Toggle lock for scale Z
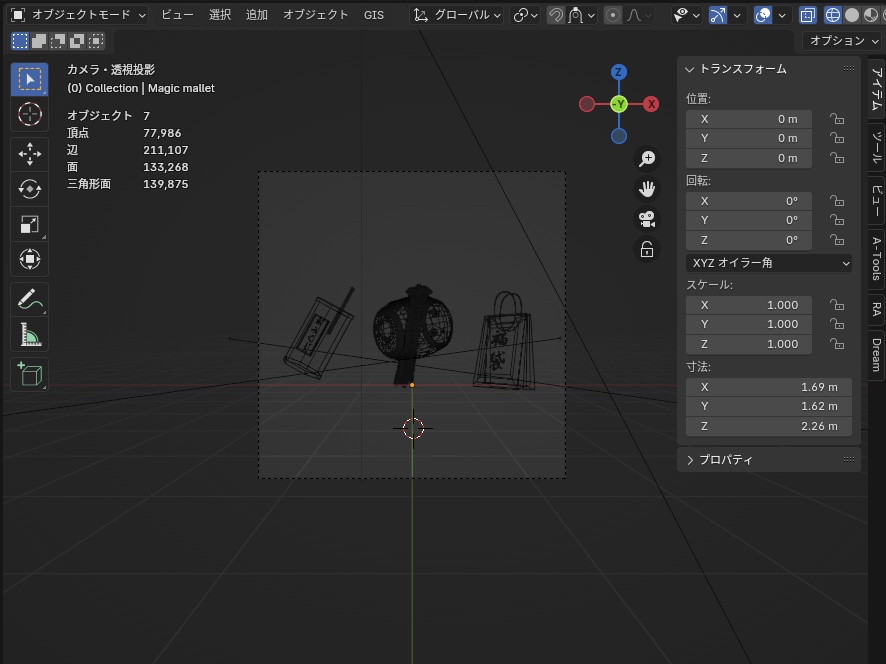Viewport: 886px width, 664px height. 837,344
